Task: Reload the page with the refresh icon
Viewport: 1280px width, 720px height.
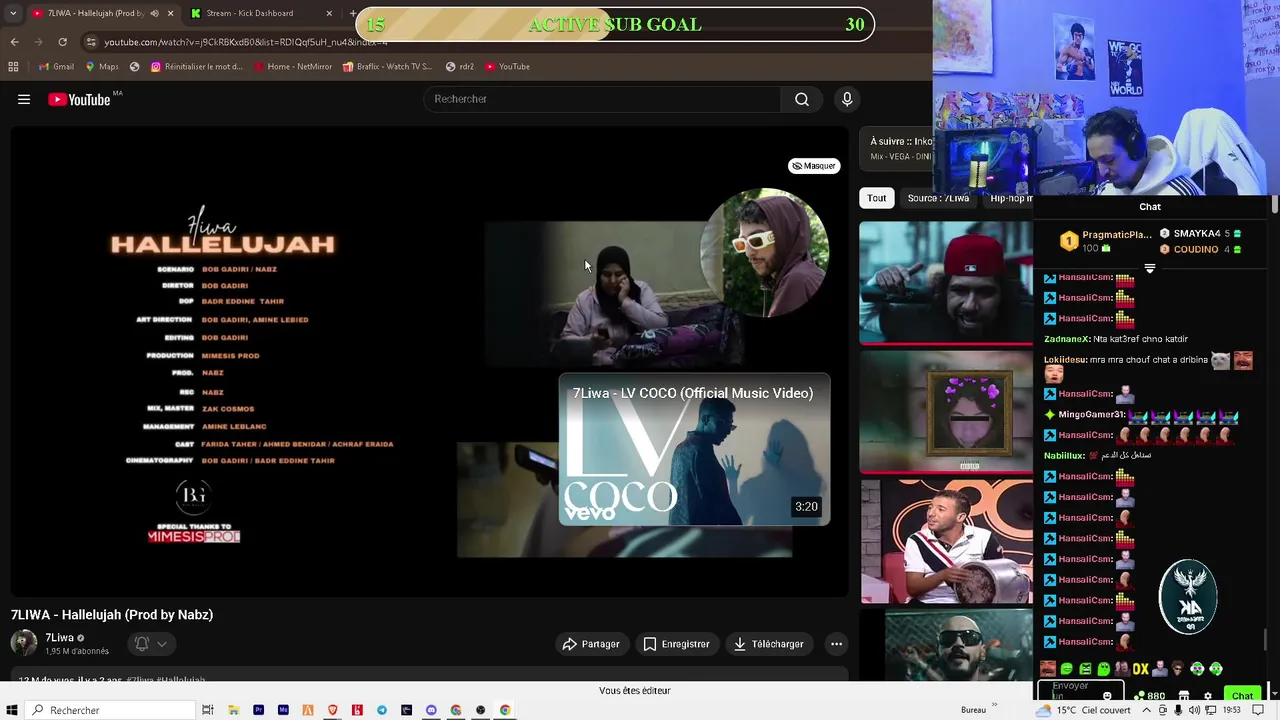Action: [62, 42]
